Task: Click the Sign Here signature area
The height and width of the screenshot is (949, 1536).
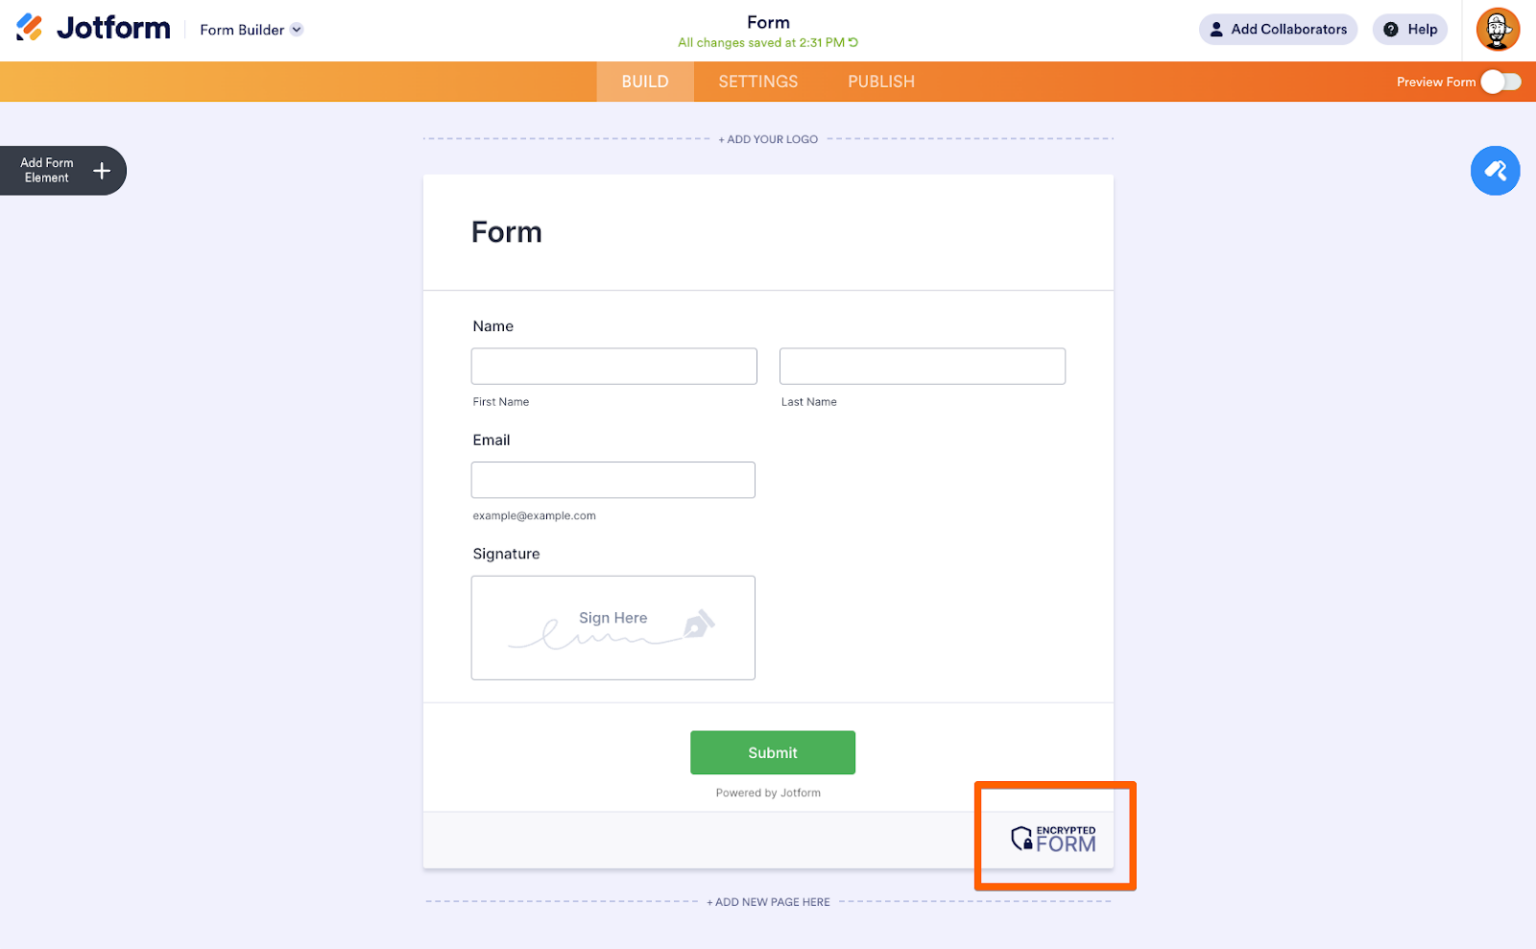Action: click(x=613, y=627)
